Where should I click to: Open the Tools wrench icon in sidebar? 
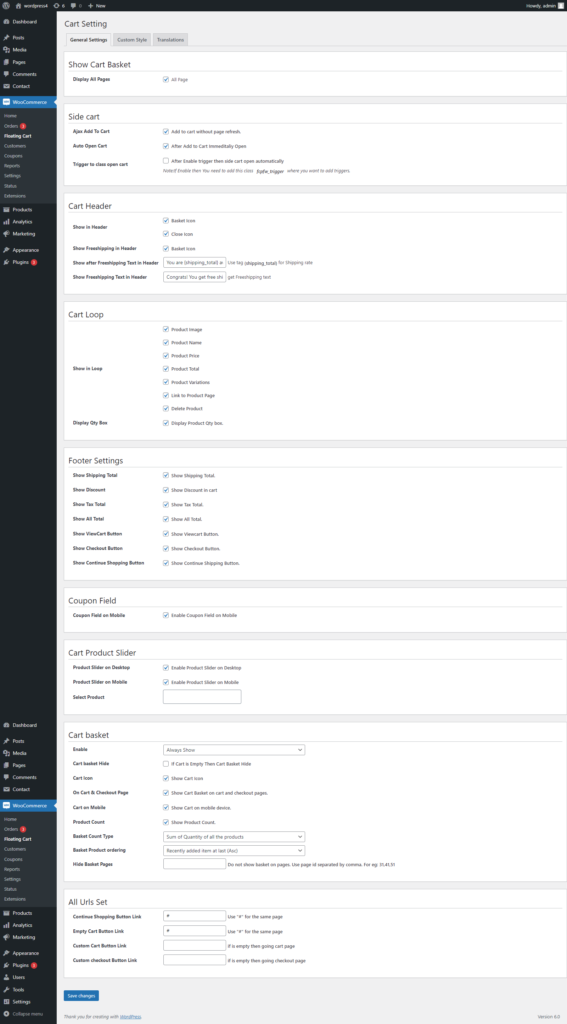click(7, 989)
